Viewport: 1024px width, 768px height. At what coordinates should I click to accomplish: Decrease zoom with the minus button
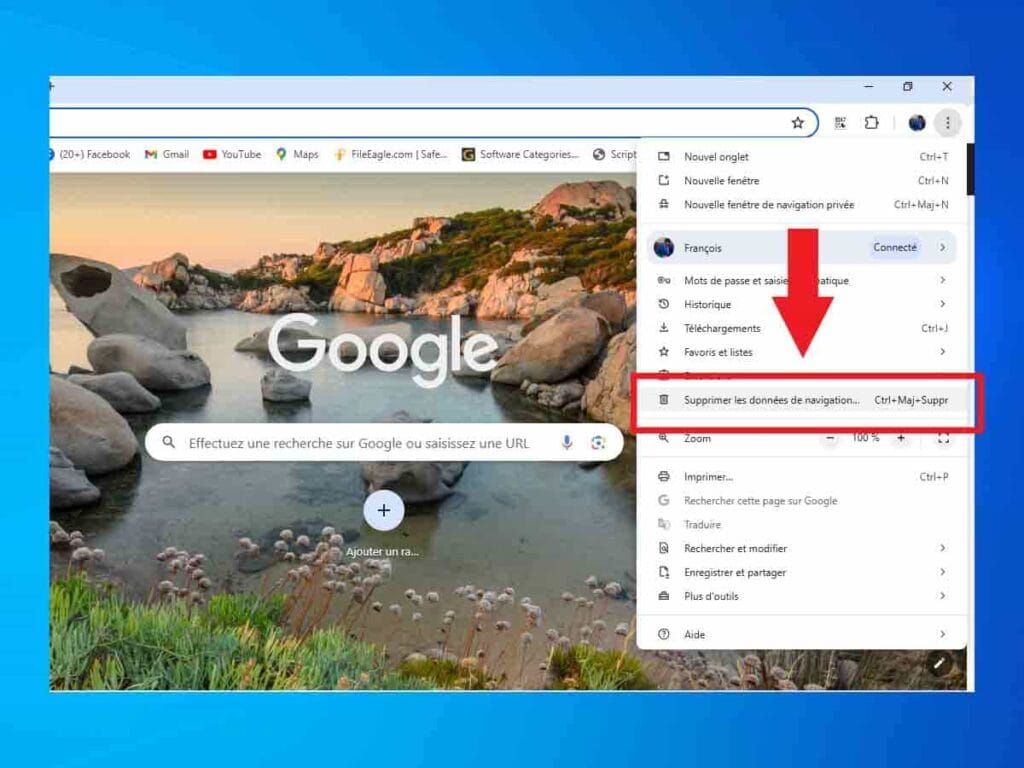click(829, 438)
